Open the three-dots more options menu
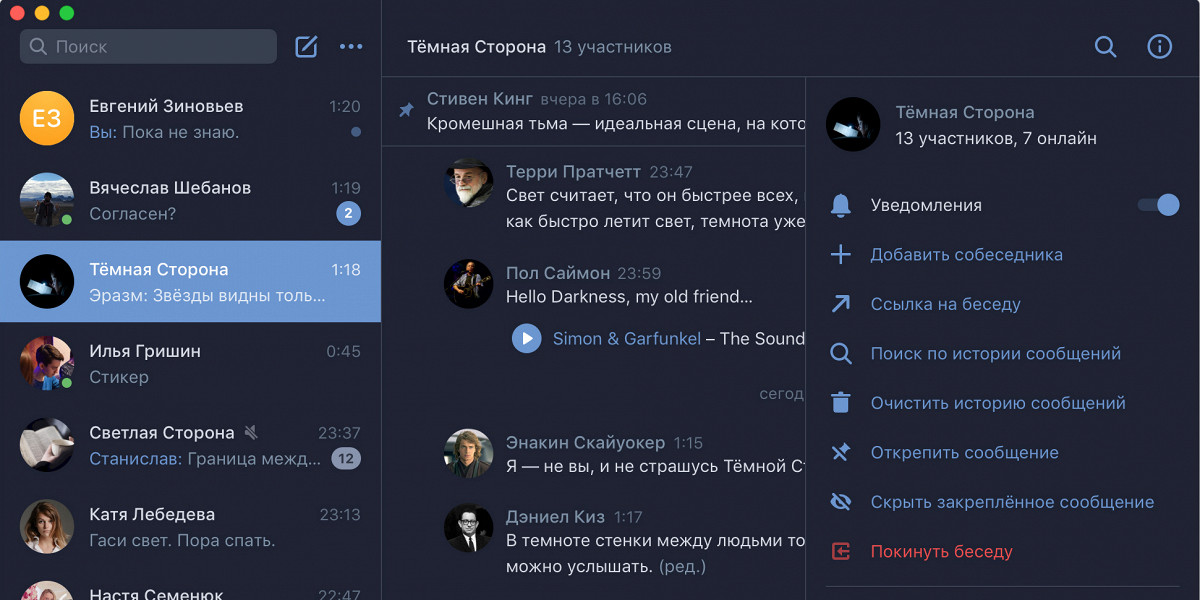The image size is (1200, 600). pyautogui.click(x=351, y=46)
